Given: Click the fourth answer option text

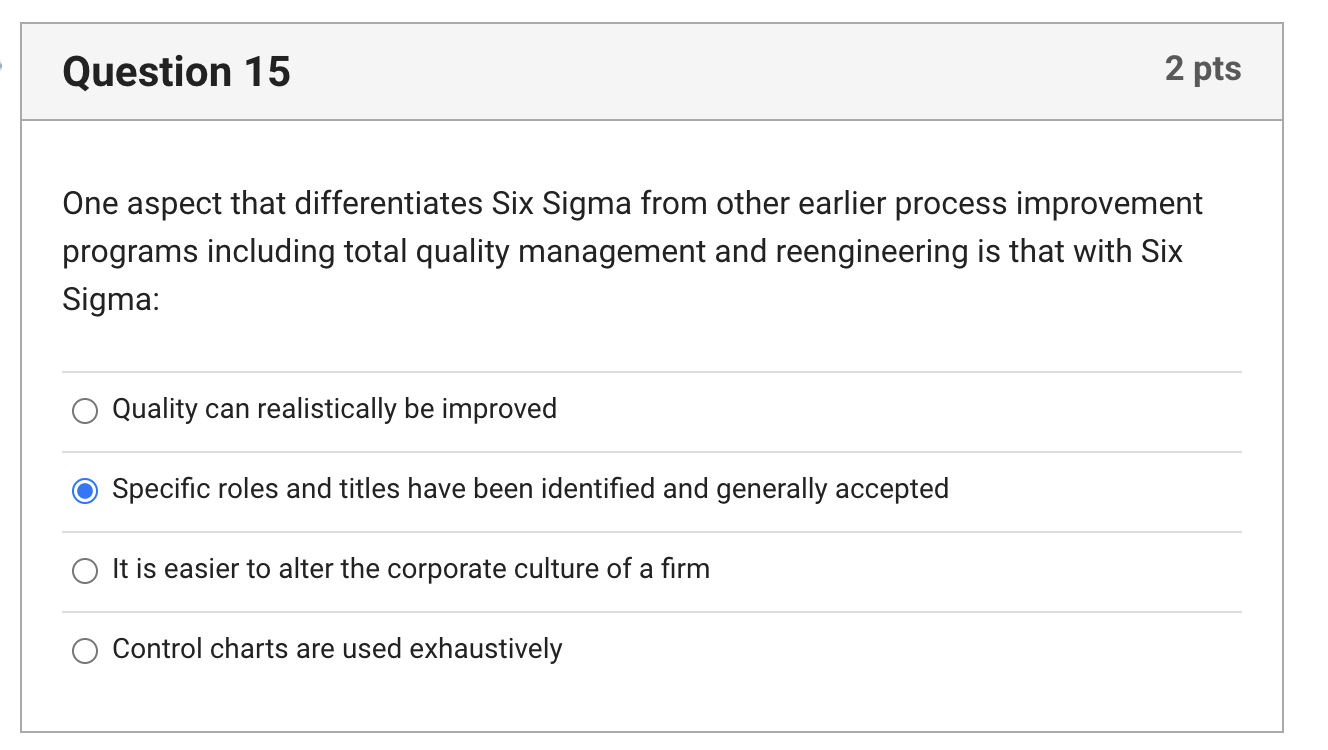Looking at the screenshot, I should click(x=337, y=649).
